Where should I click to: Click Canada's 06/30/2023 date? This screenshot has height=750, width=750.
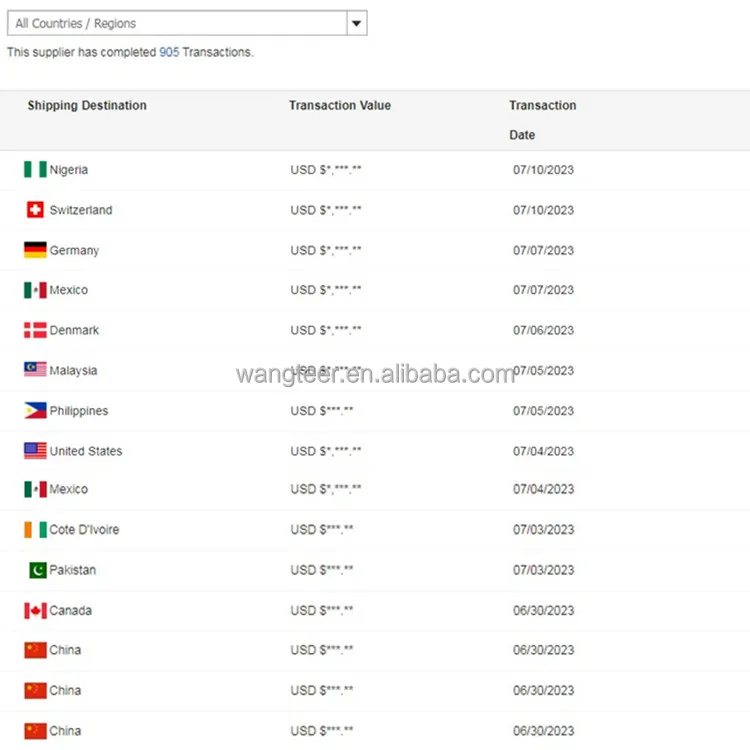[543, 610]
